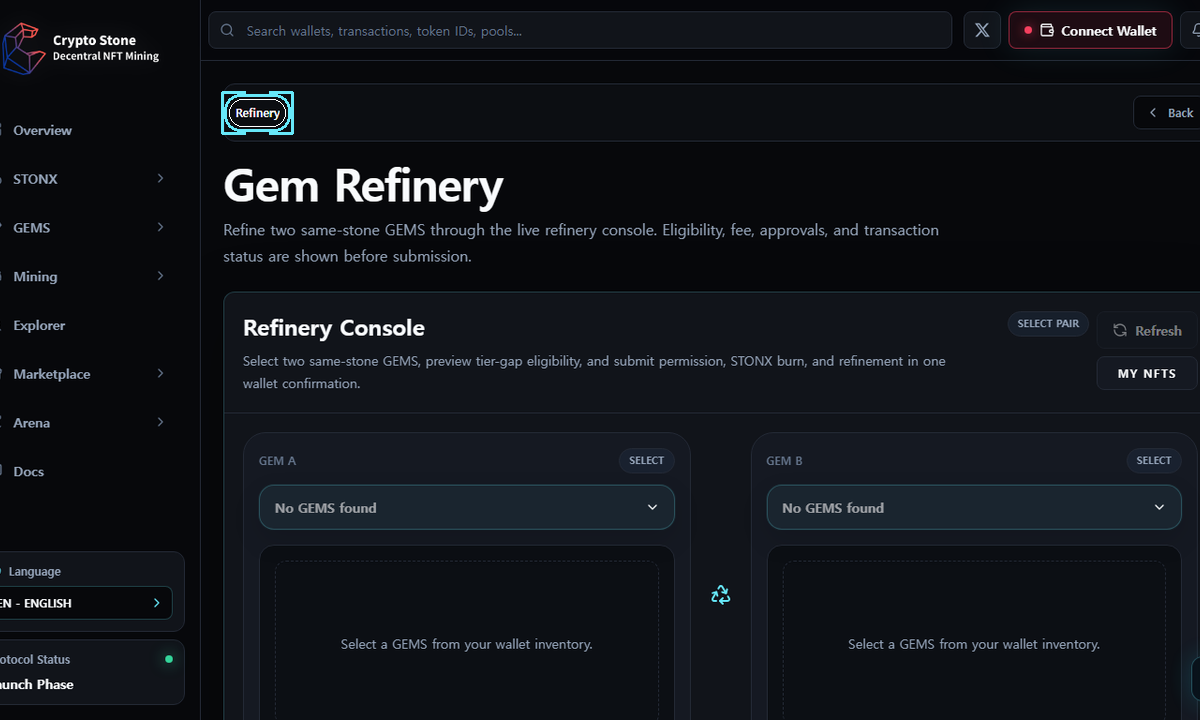
Task: Open the X (Twitter) link icon
Action: (982, 31)
